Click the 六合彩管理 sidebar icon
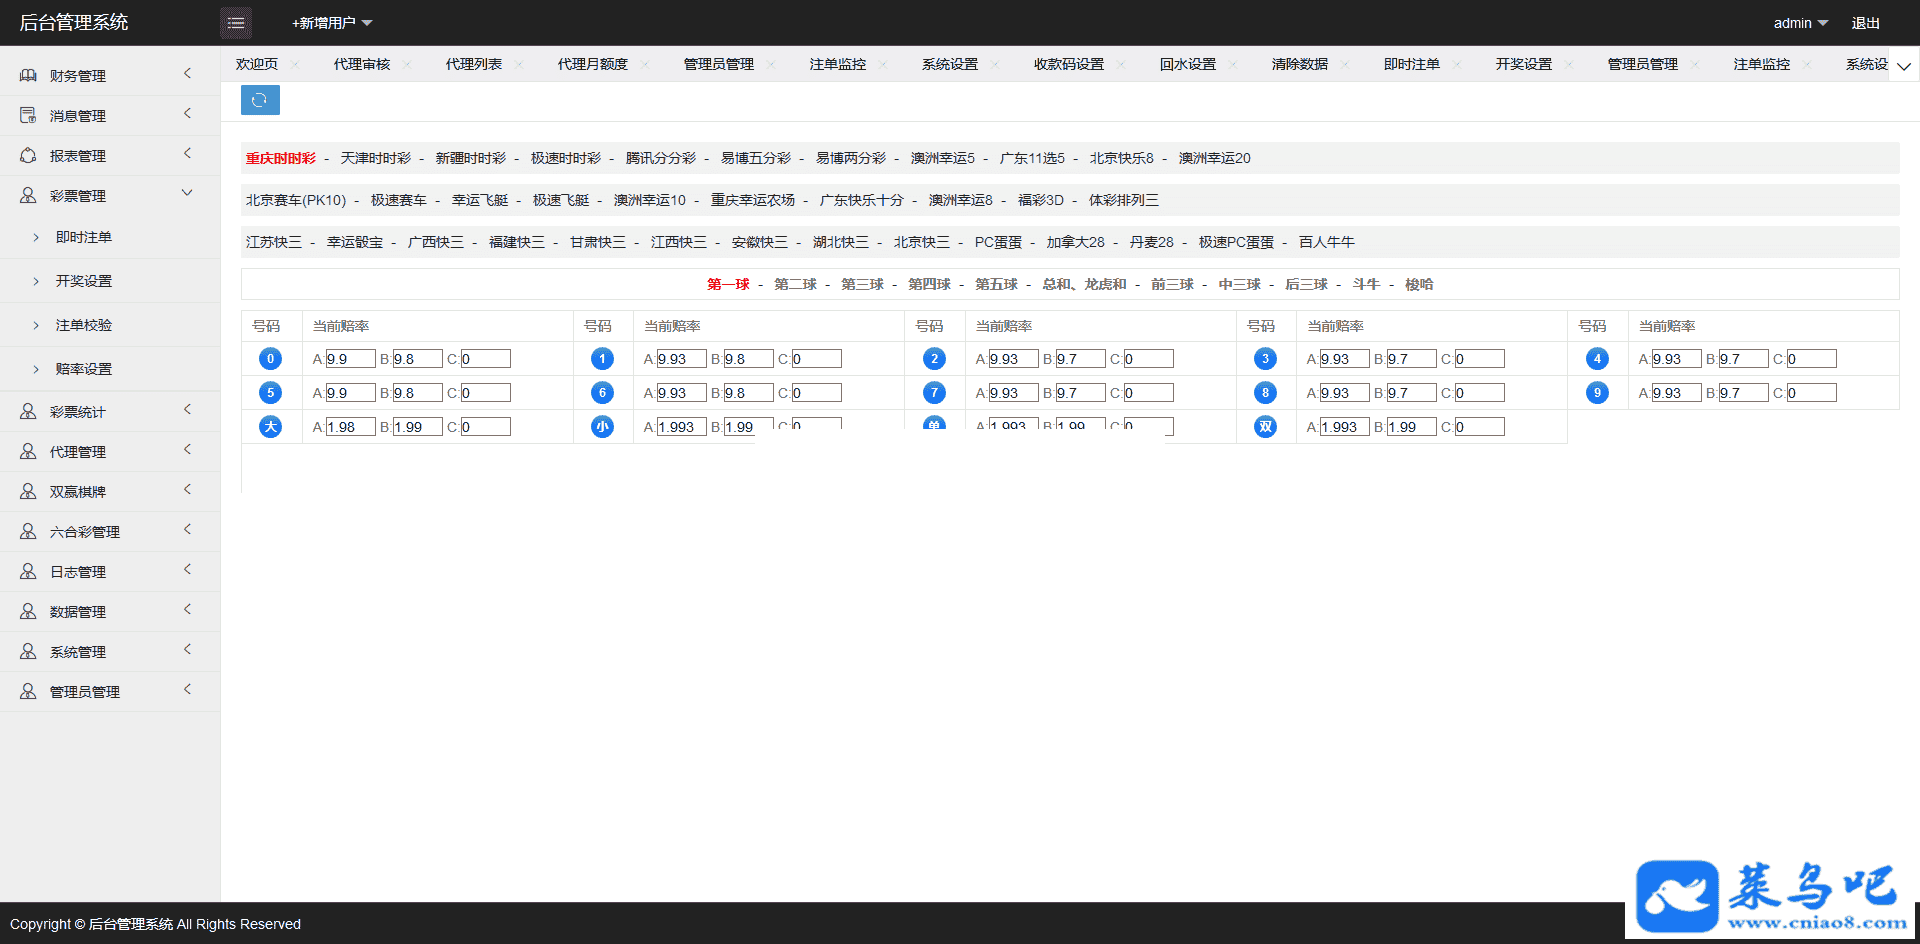 pyautogui.click(x=28, y=531)
